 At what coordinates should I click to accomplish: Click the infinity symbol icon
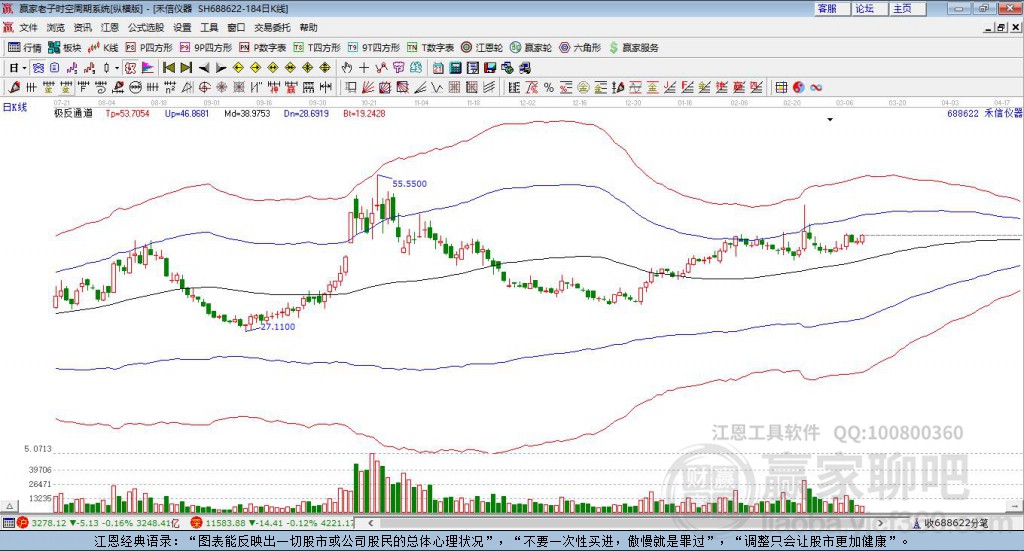tap(816, 87)
